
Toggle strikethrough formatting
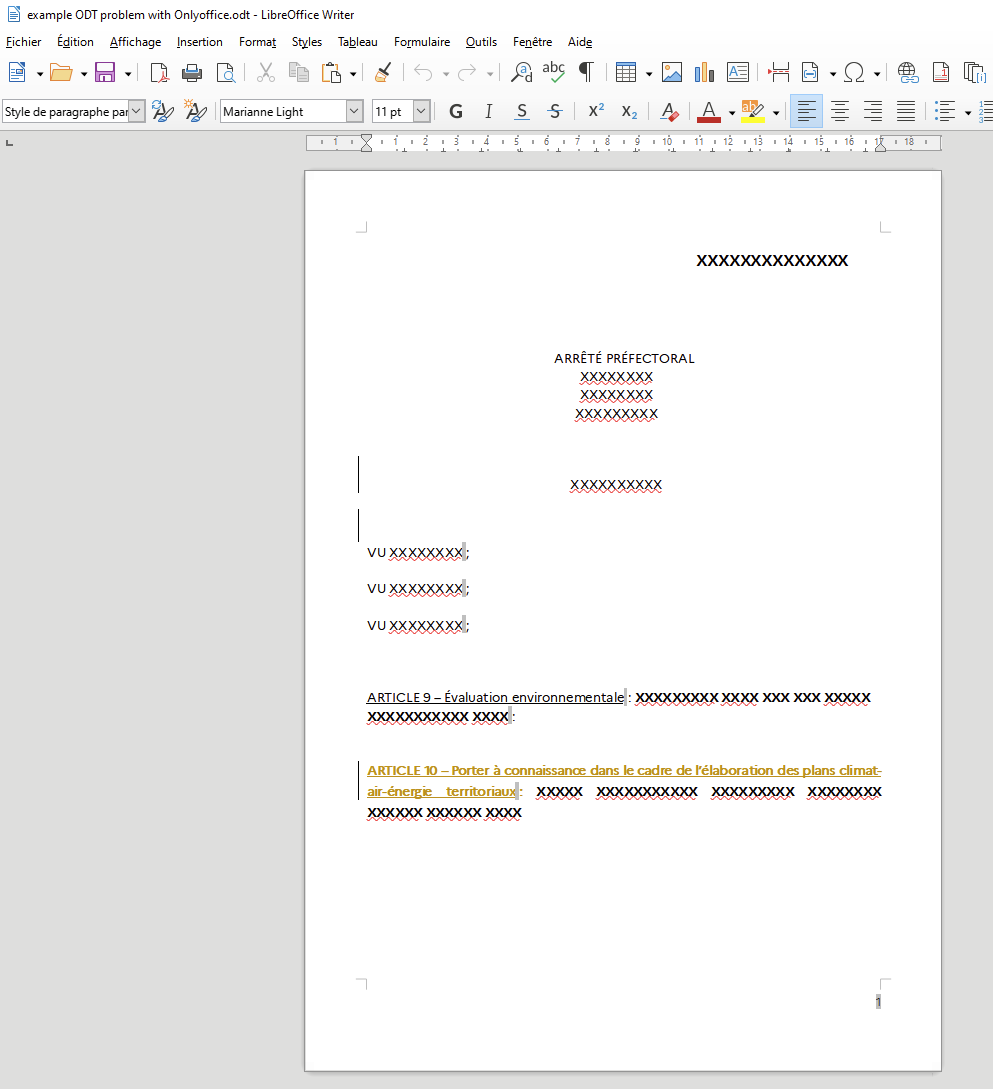pyautogui.click(x=554, y=111)
